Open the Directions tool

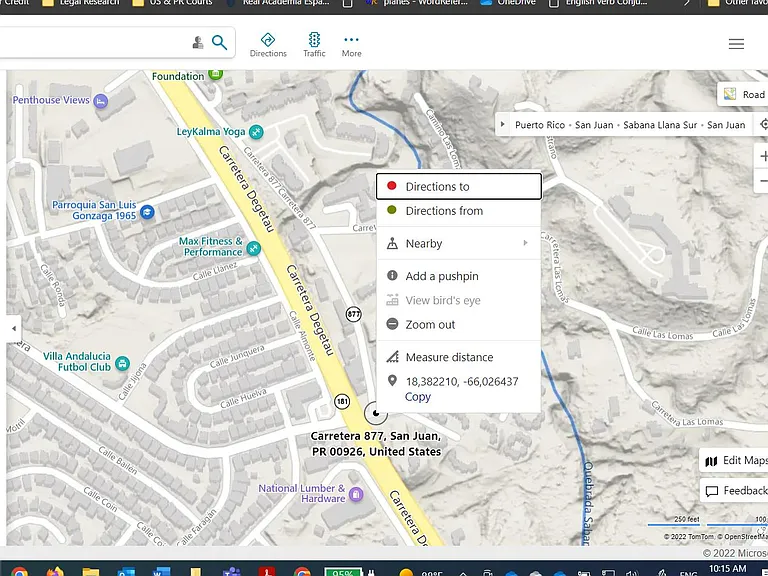tap(268, 45)
